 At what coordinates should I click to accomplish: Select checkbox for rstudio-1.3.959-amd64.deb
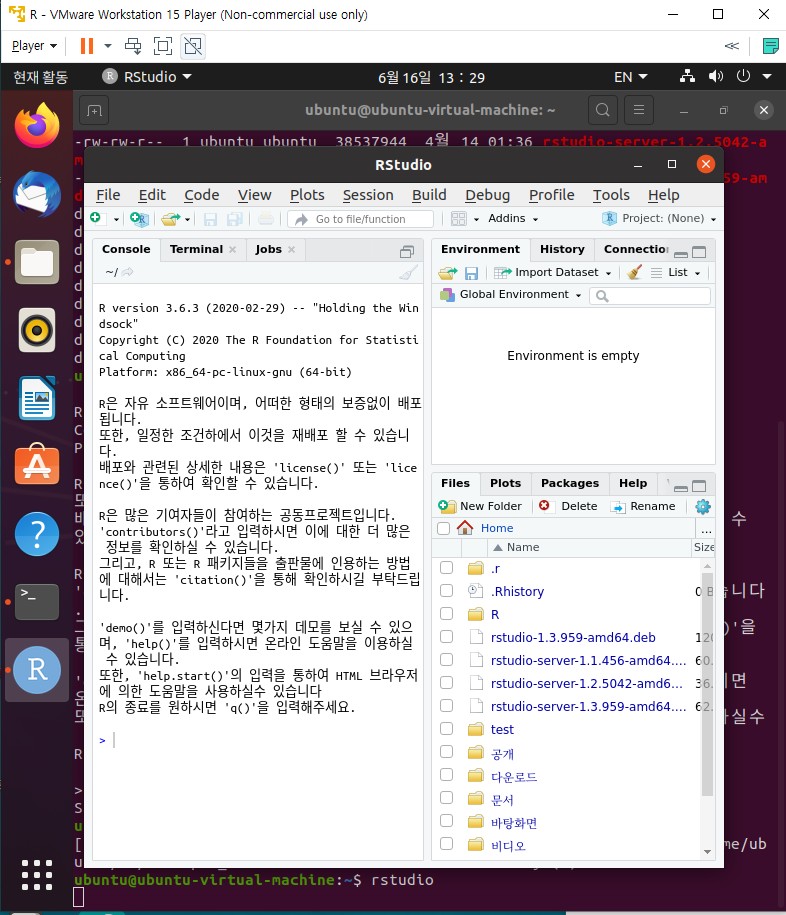[446, 636]
